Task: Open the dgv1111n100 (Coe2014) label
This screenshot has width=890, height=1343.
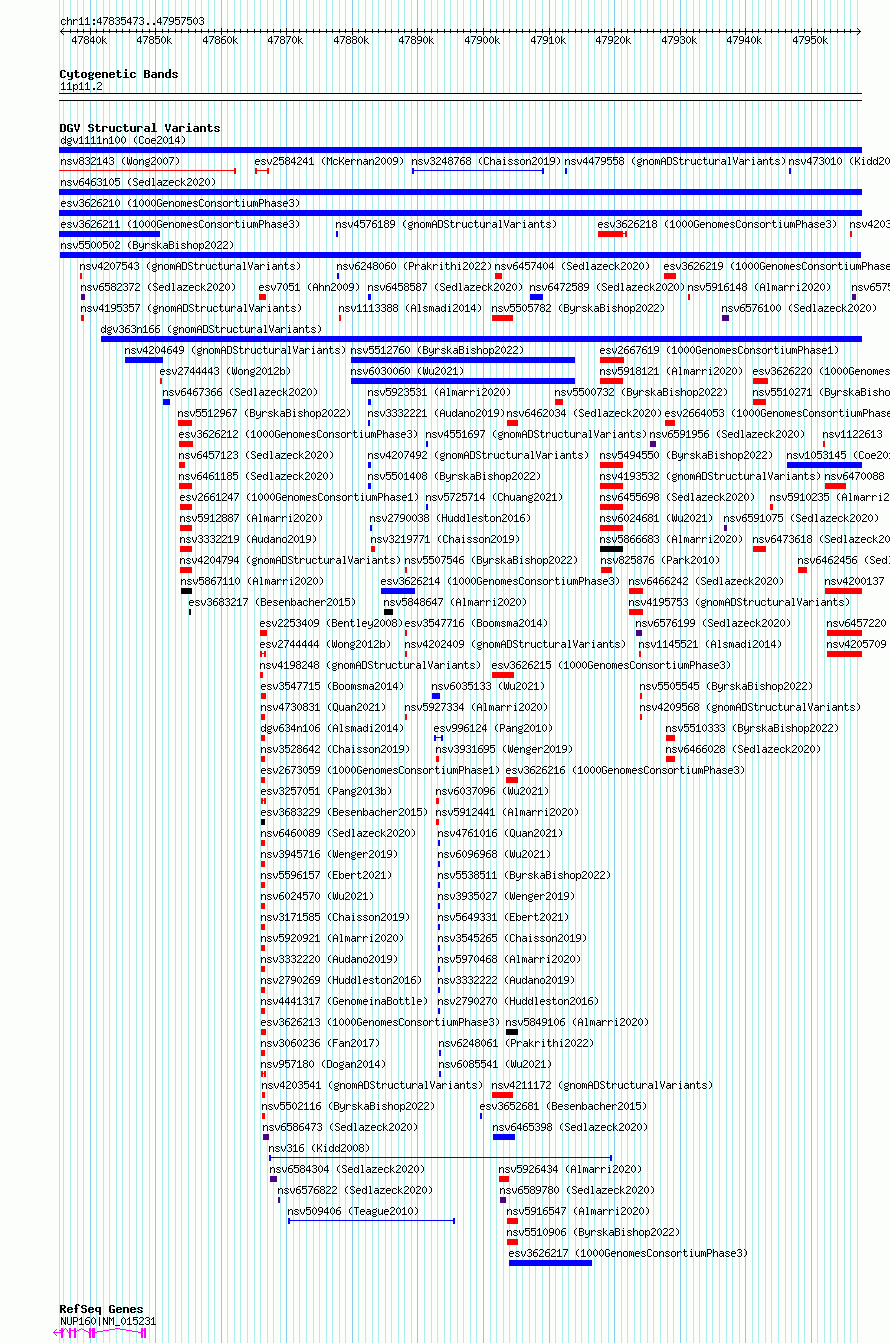Action: [123, 140]
